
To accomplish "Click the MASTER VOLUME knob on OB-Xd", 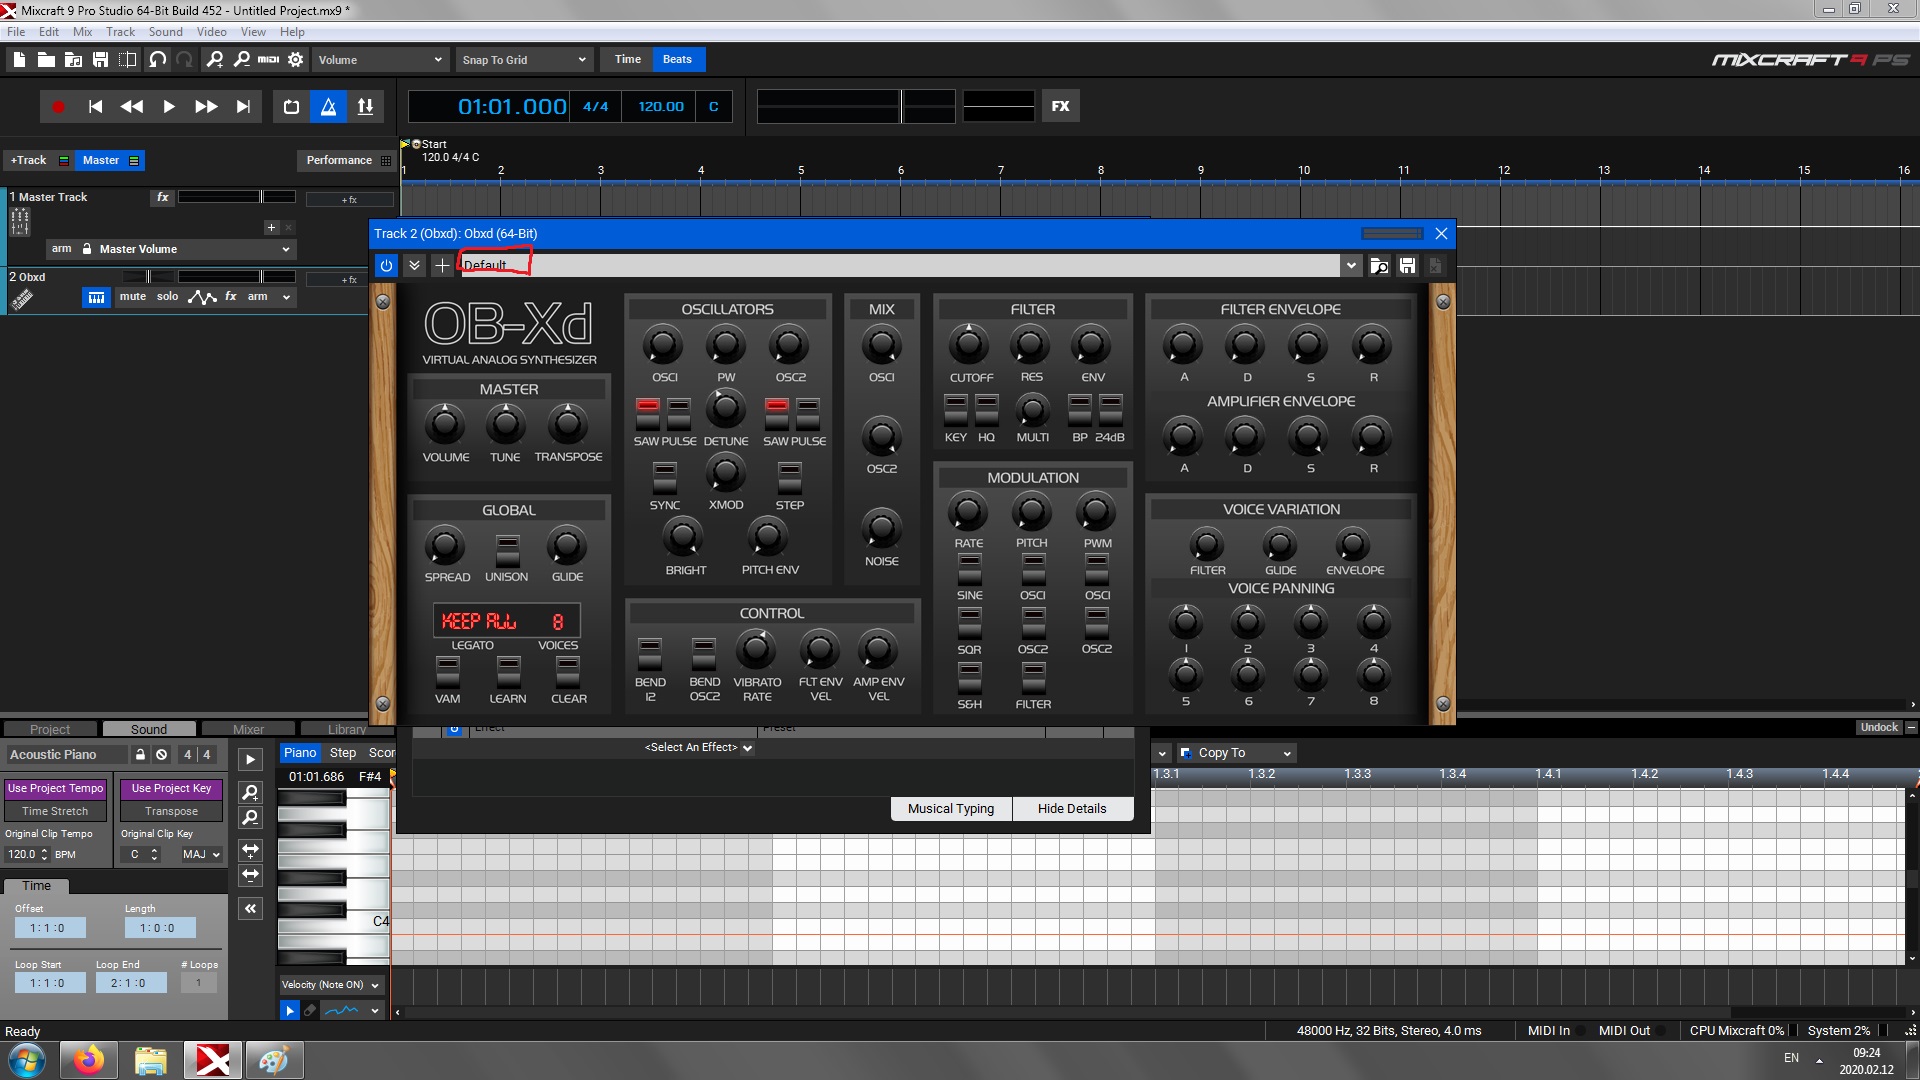I will coord(445,425).
